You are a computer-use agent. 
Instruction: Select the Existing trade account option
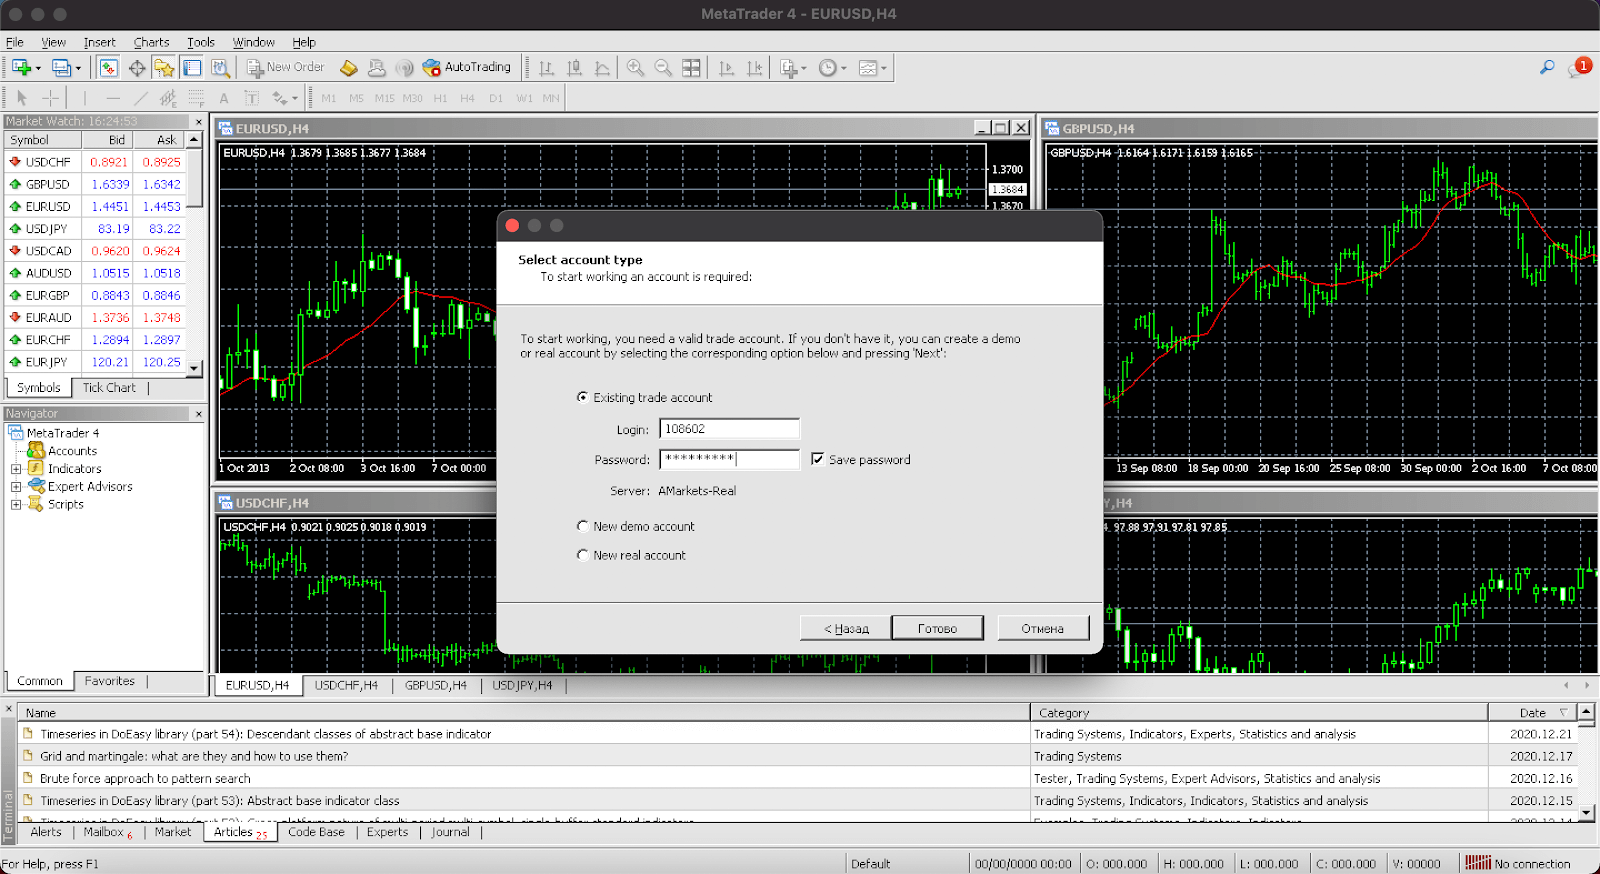583,397
